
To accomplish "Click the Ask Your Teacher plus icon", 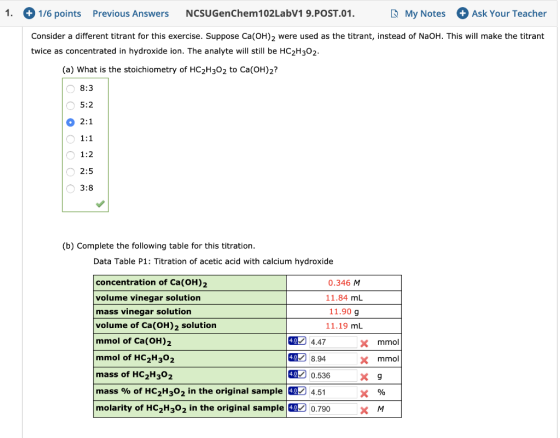I will click(x=462, y=14).
